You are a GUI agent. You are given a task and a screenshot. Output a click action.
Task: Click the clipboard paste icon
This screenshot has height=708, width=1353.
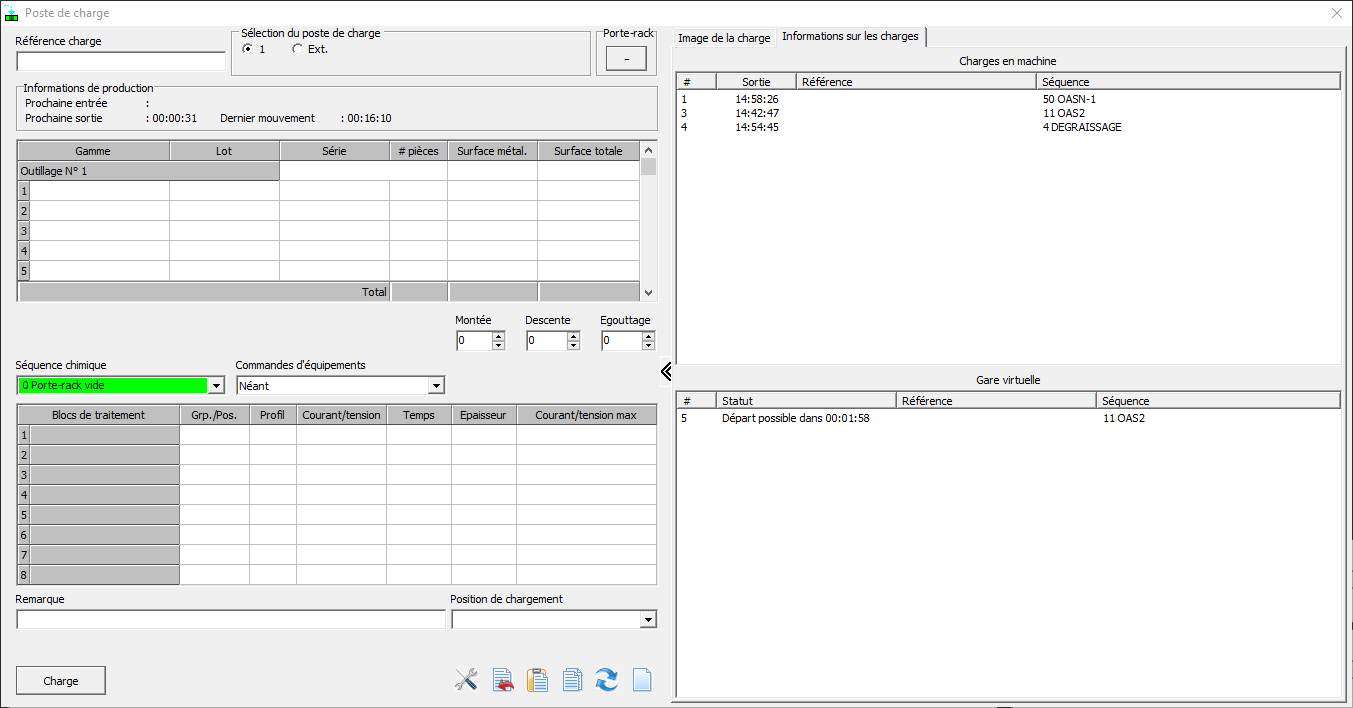coord(538,680)
